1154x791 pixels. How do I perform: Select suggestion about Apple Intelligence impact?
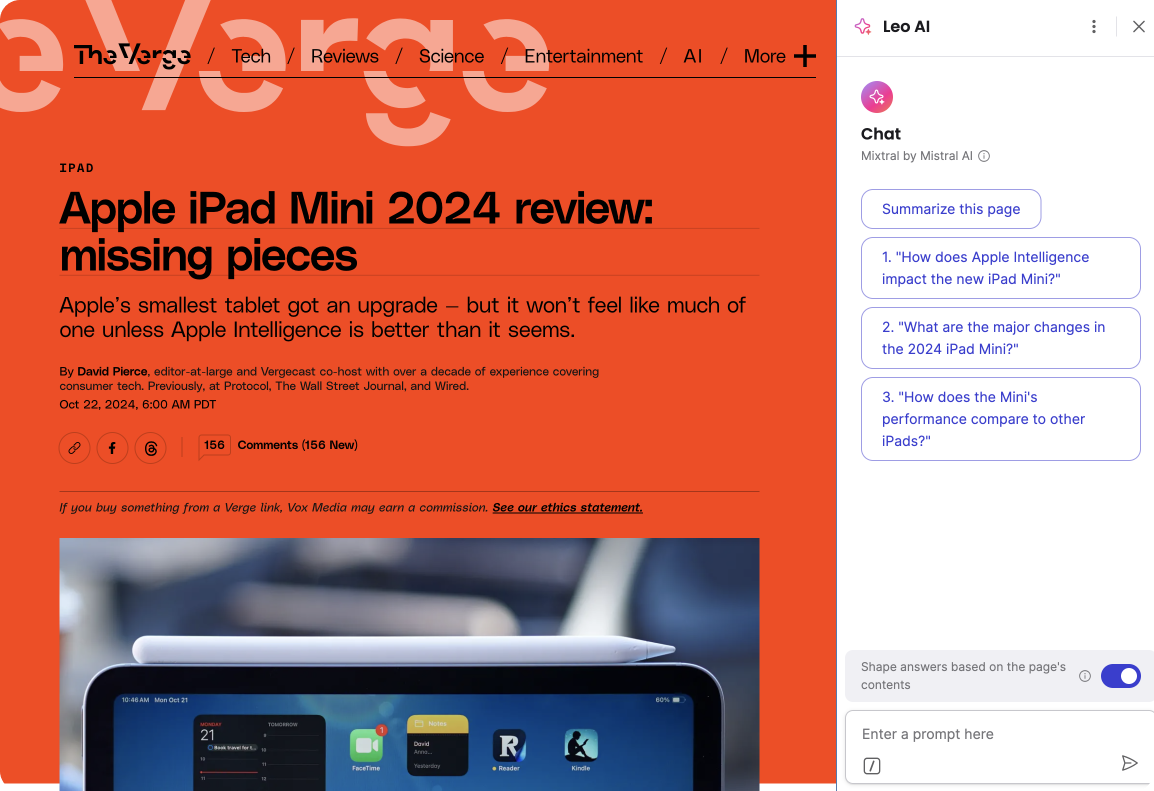click(1000, 268)
